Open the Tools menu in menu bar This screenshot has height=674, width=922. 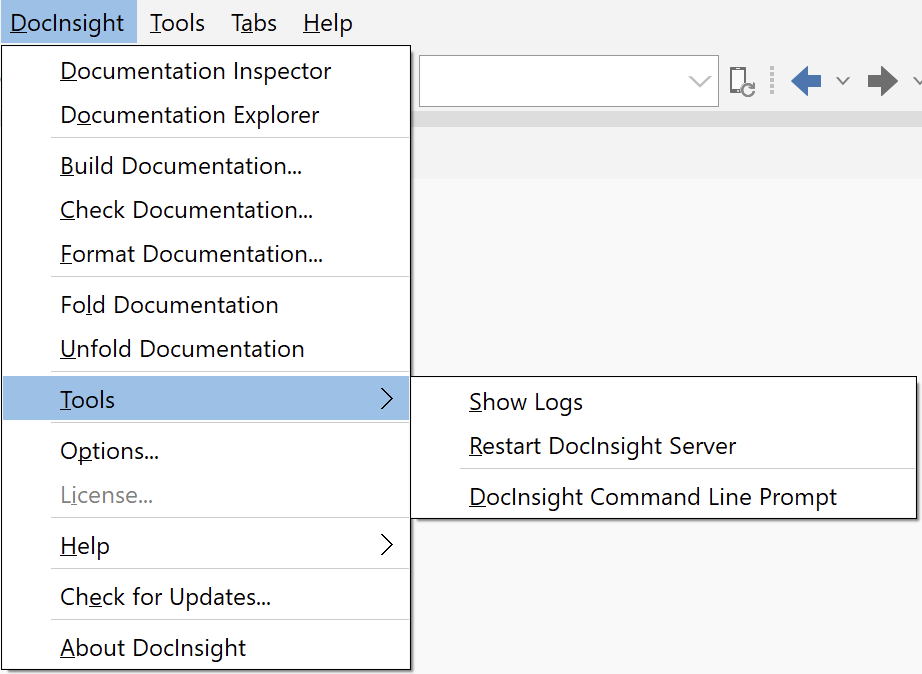point(177,23)
